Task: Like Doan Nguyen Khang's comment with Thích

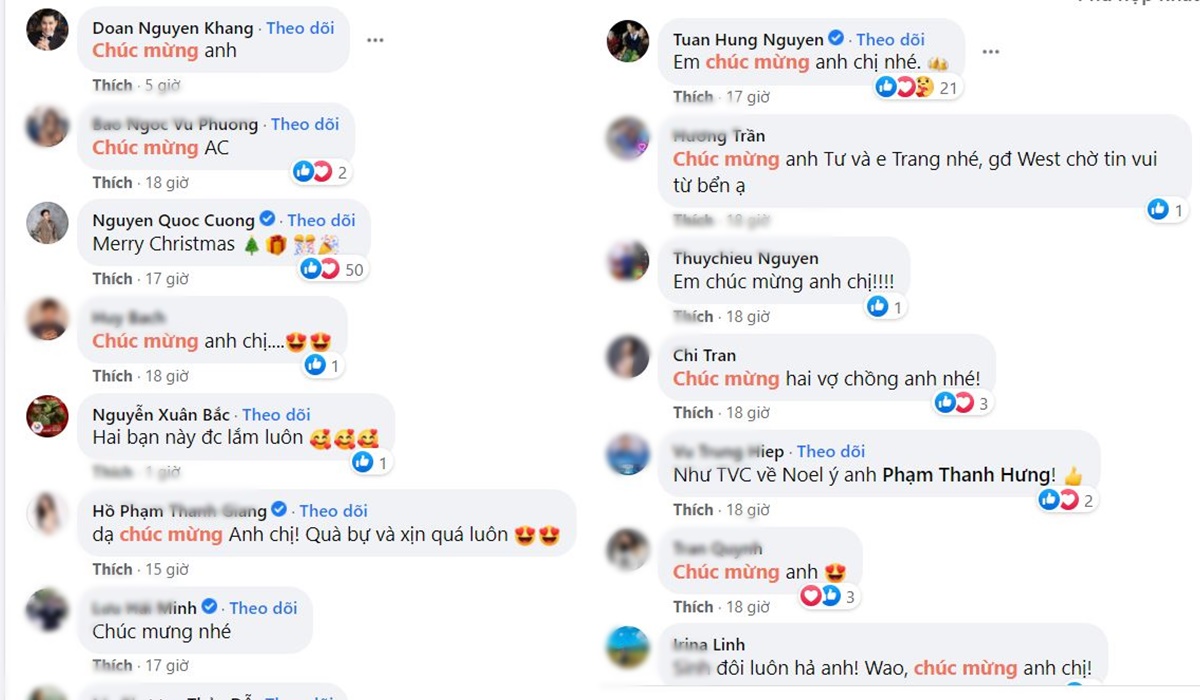Action: point(112,86)
